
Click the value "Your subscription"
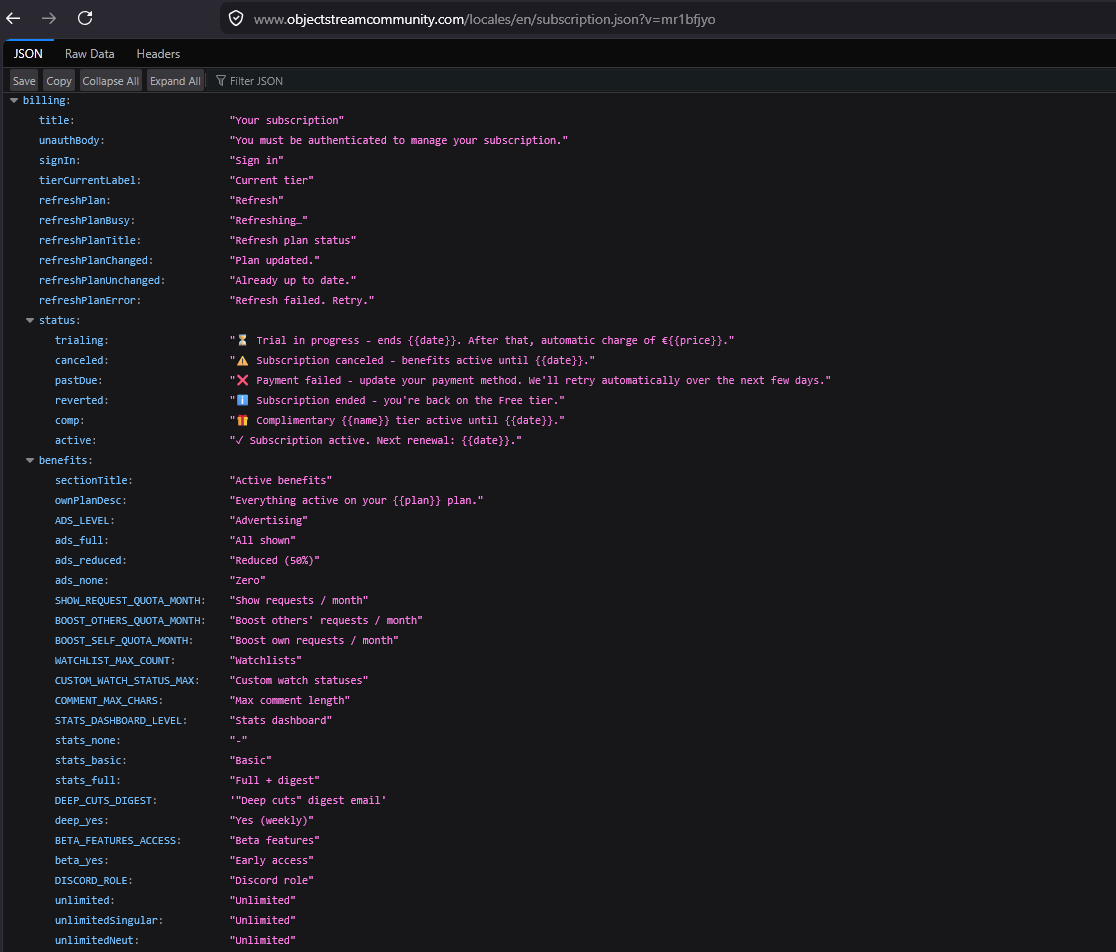click(x=287, y=121)
